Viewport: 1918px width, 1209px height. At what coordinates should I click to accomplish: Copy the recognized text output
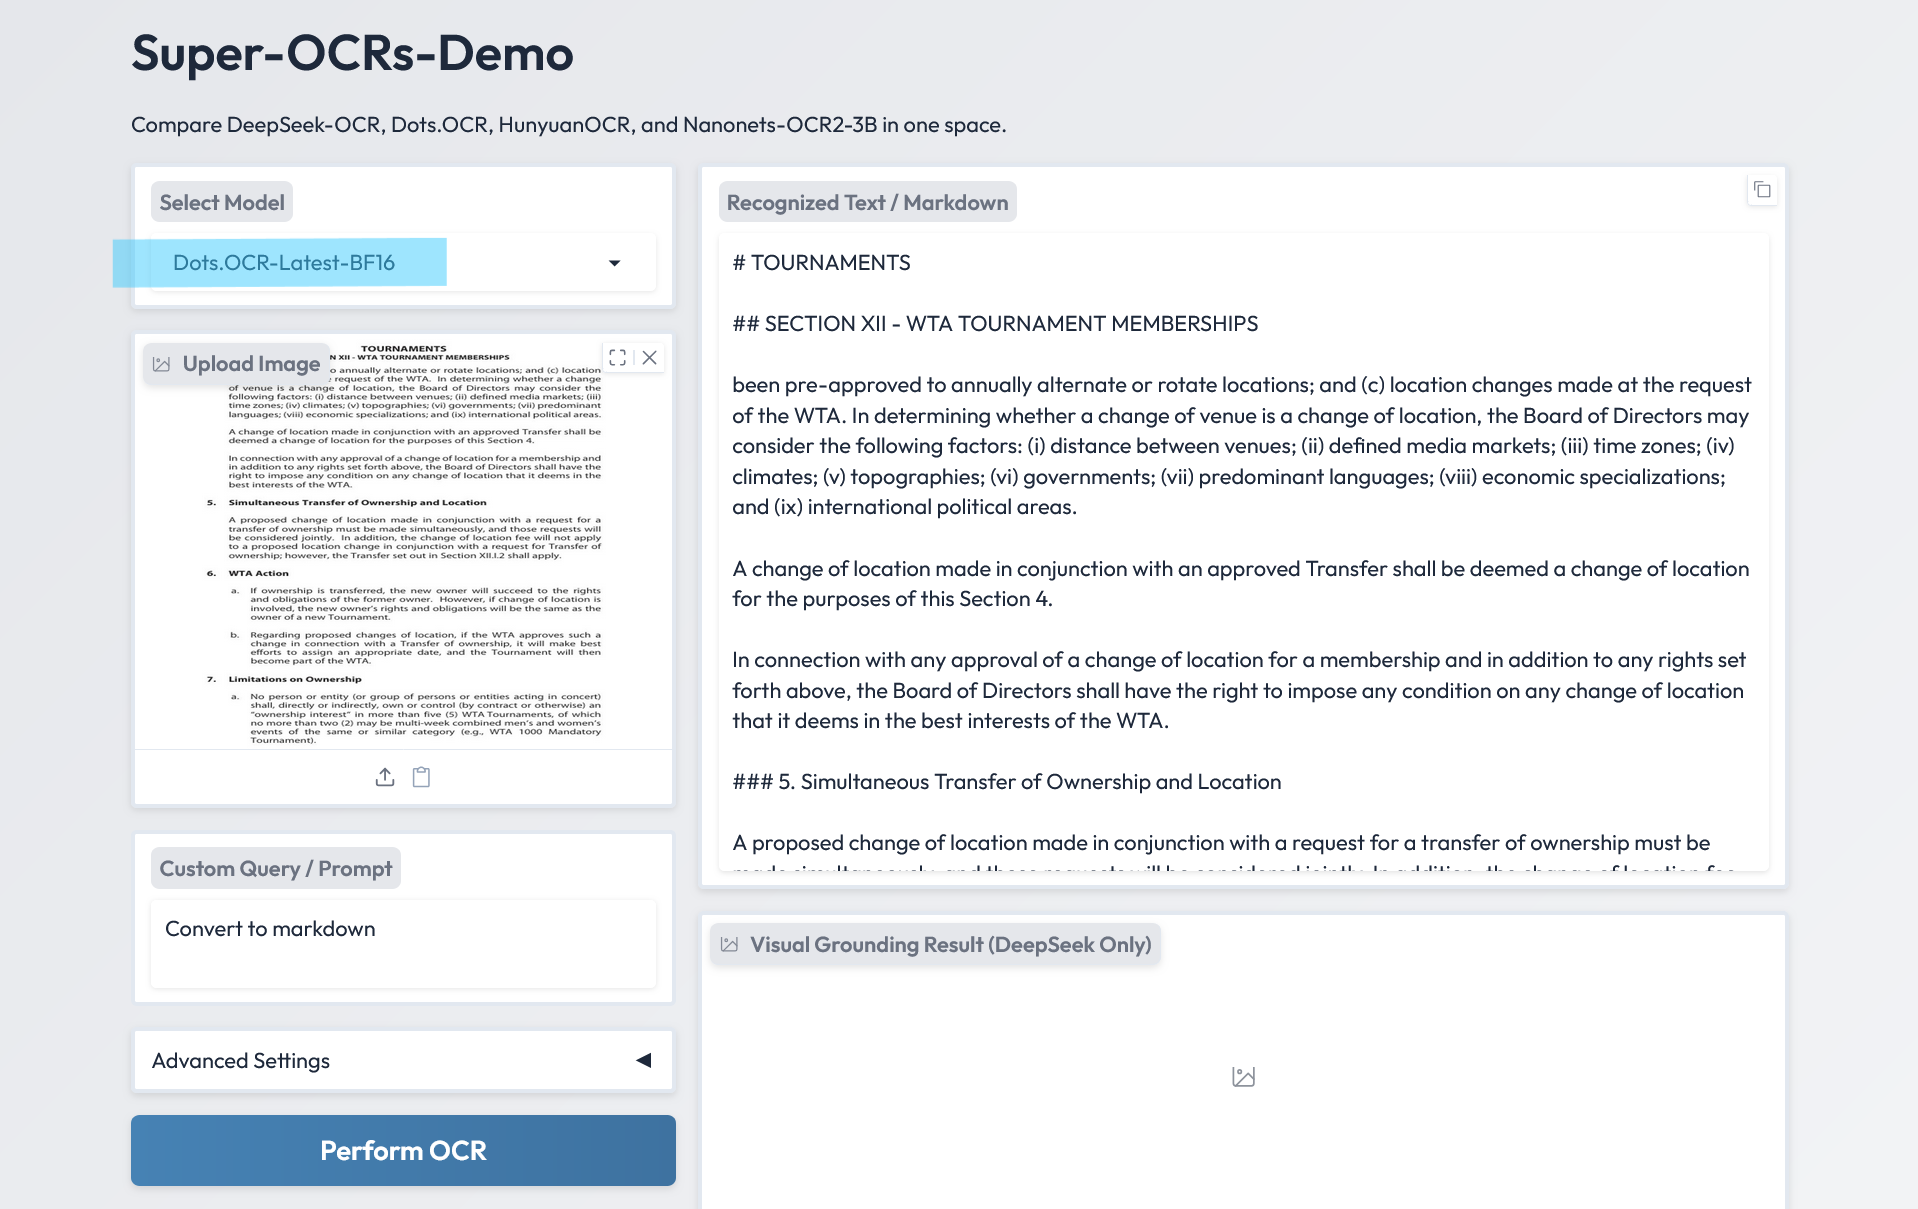click(x=1762, y=190)
